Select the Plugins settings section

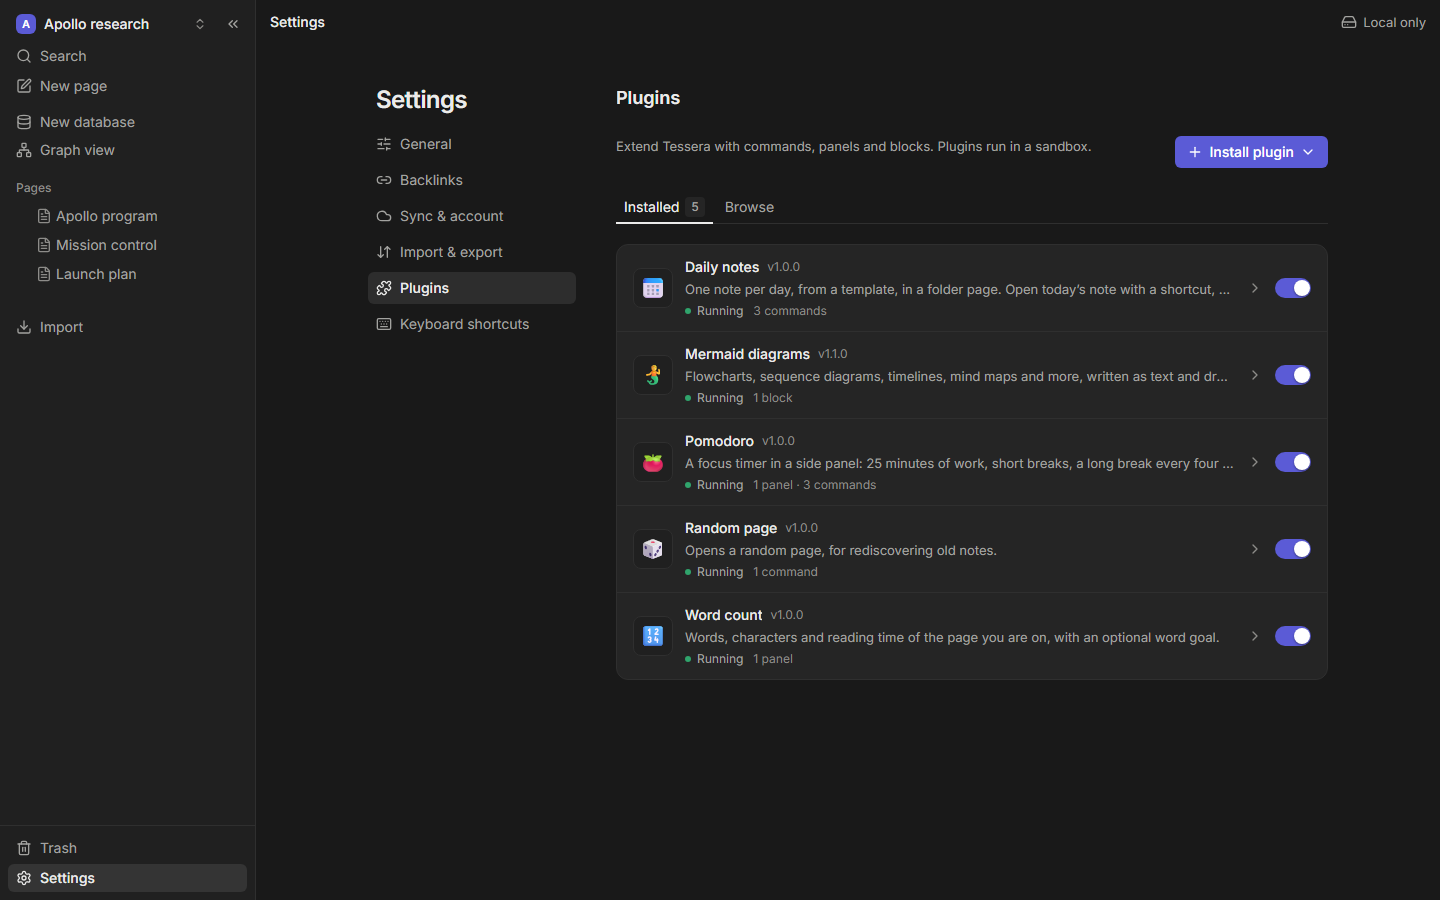[x=472, y=288]
